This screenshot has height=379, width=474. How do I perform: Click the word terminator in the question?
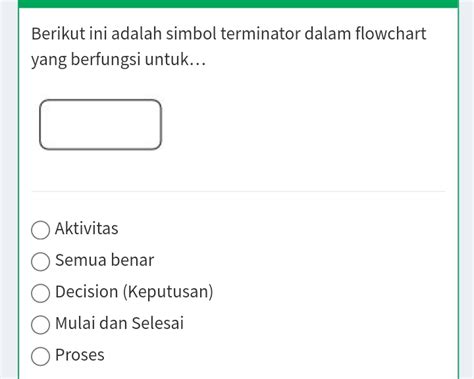260,34
